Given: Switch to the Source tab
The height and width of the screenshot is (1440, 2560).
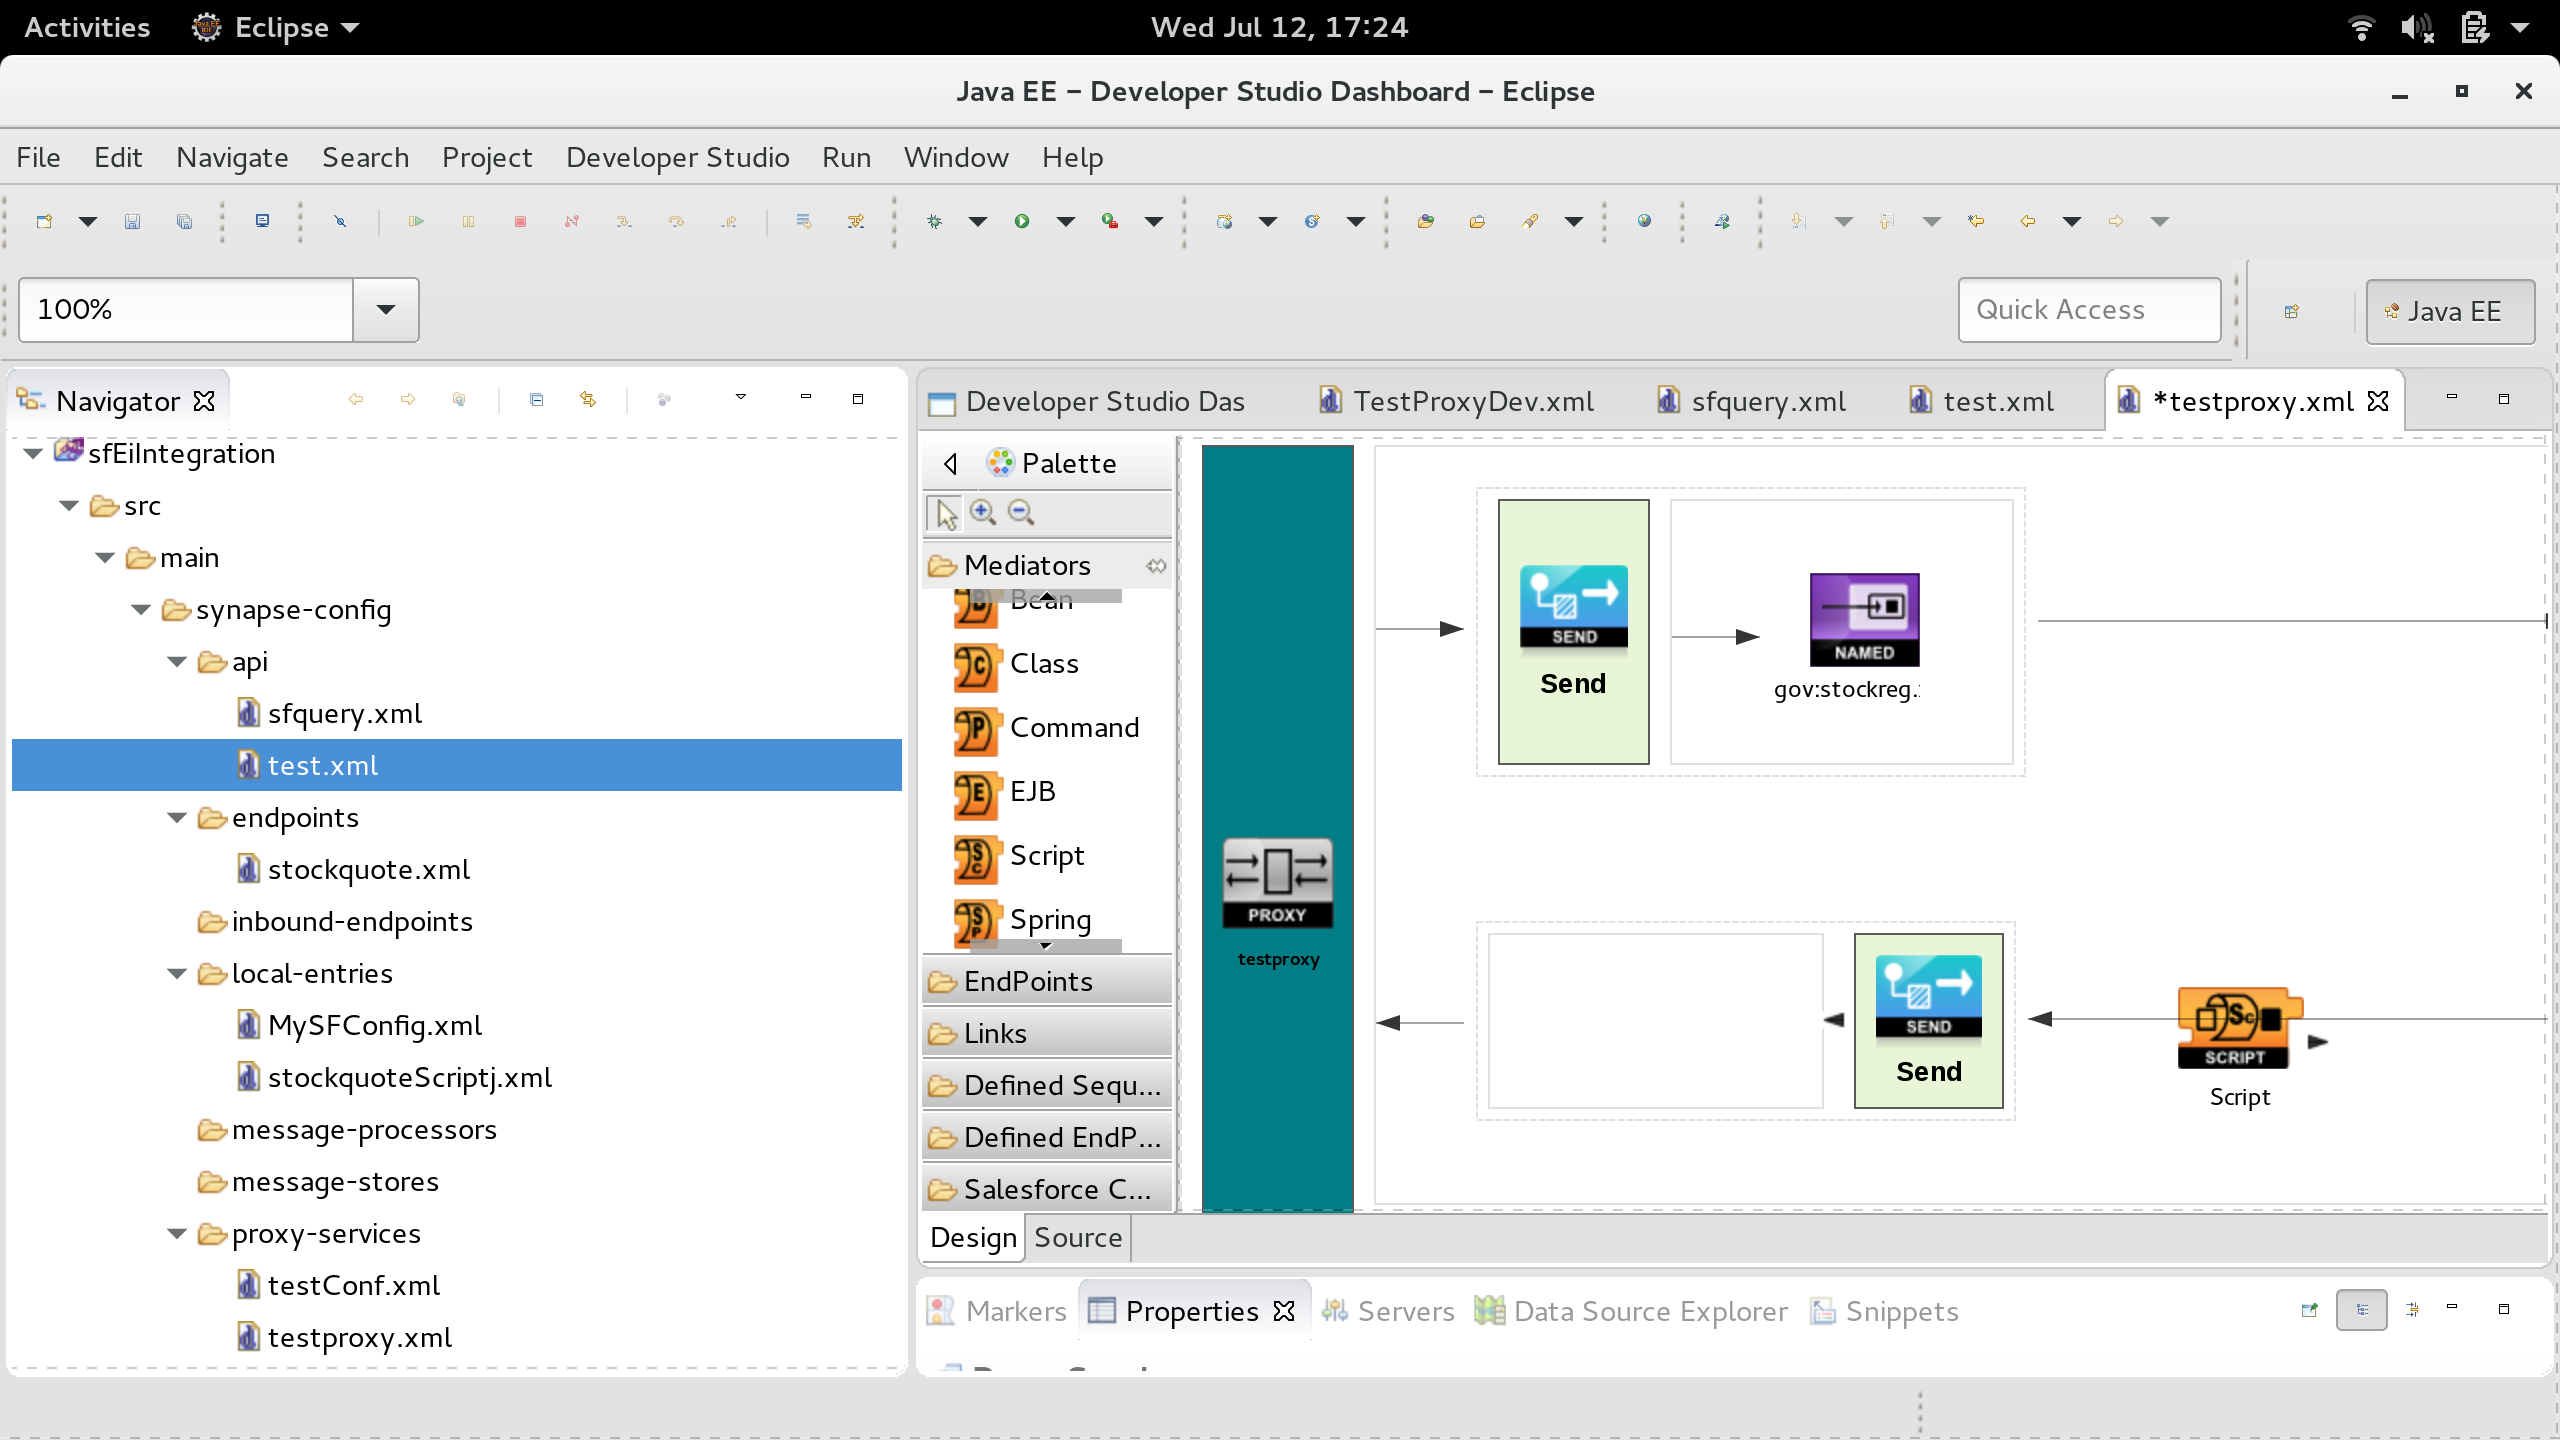Looking at the screenshot, I should point(1077,1238).
